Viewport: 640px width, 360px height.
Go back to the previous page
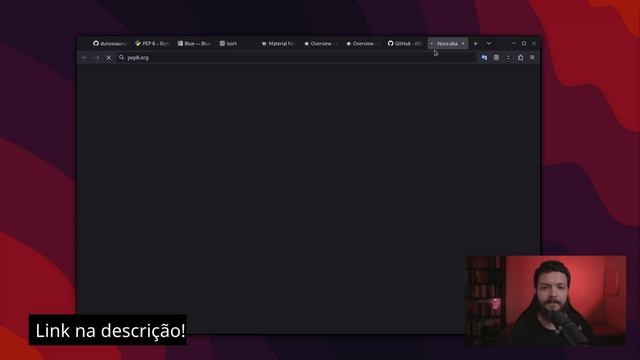click(84, 58)
